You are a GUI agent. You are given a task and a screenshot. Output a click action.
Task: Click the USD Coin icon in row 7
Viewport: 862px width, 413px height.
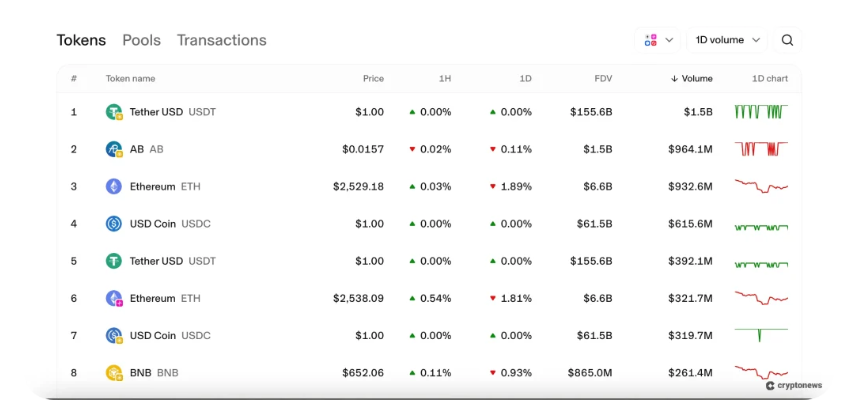[114, 335]
